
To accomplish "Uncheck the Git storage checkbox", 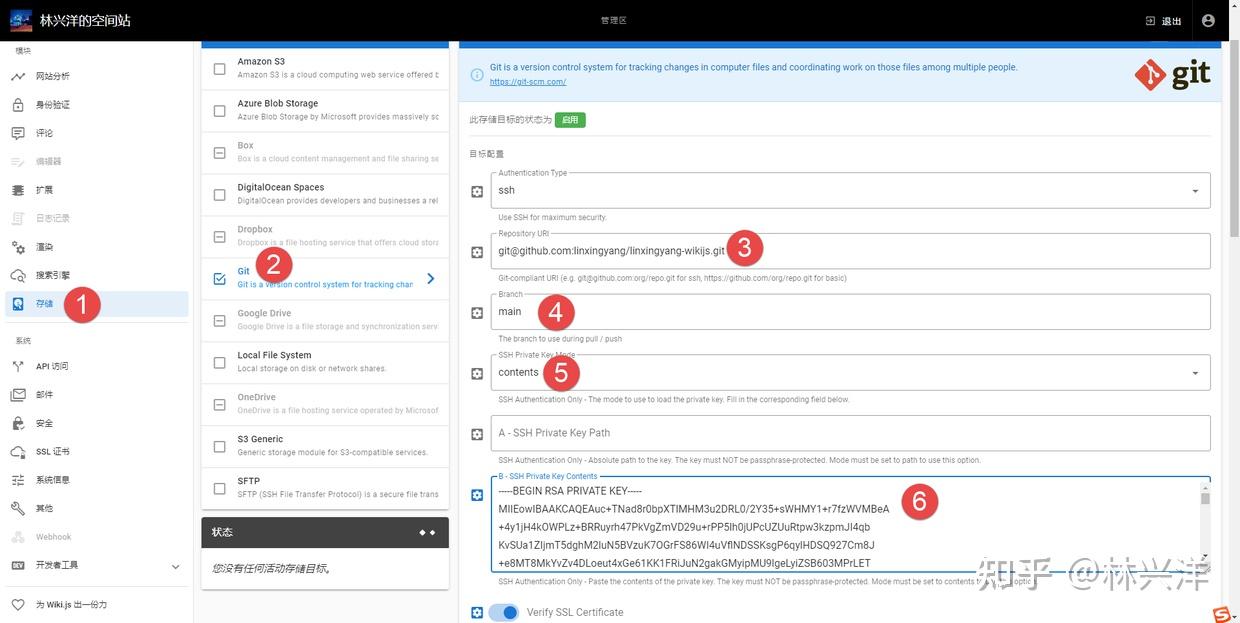I will tap(220, 279).
